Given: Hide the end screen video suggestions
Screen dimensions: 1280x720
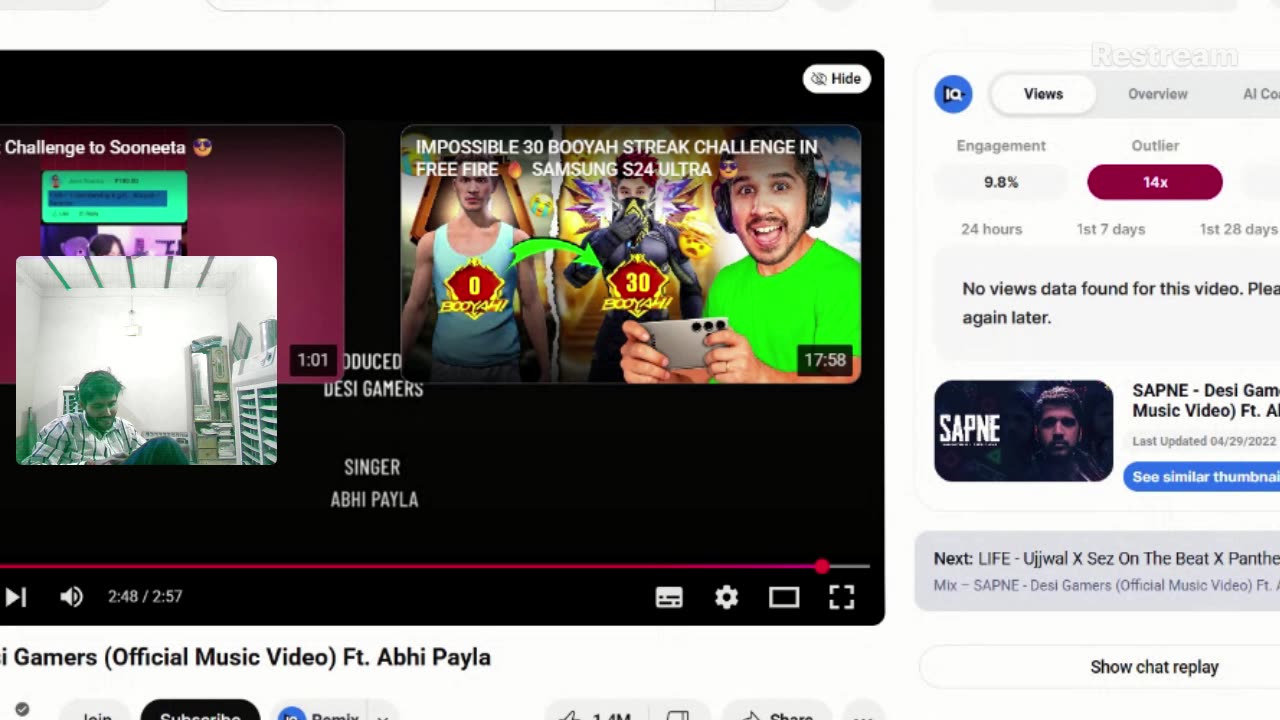Looking at the screenshot, I should coord(837,79).
